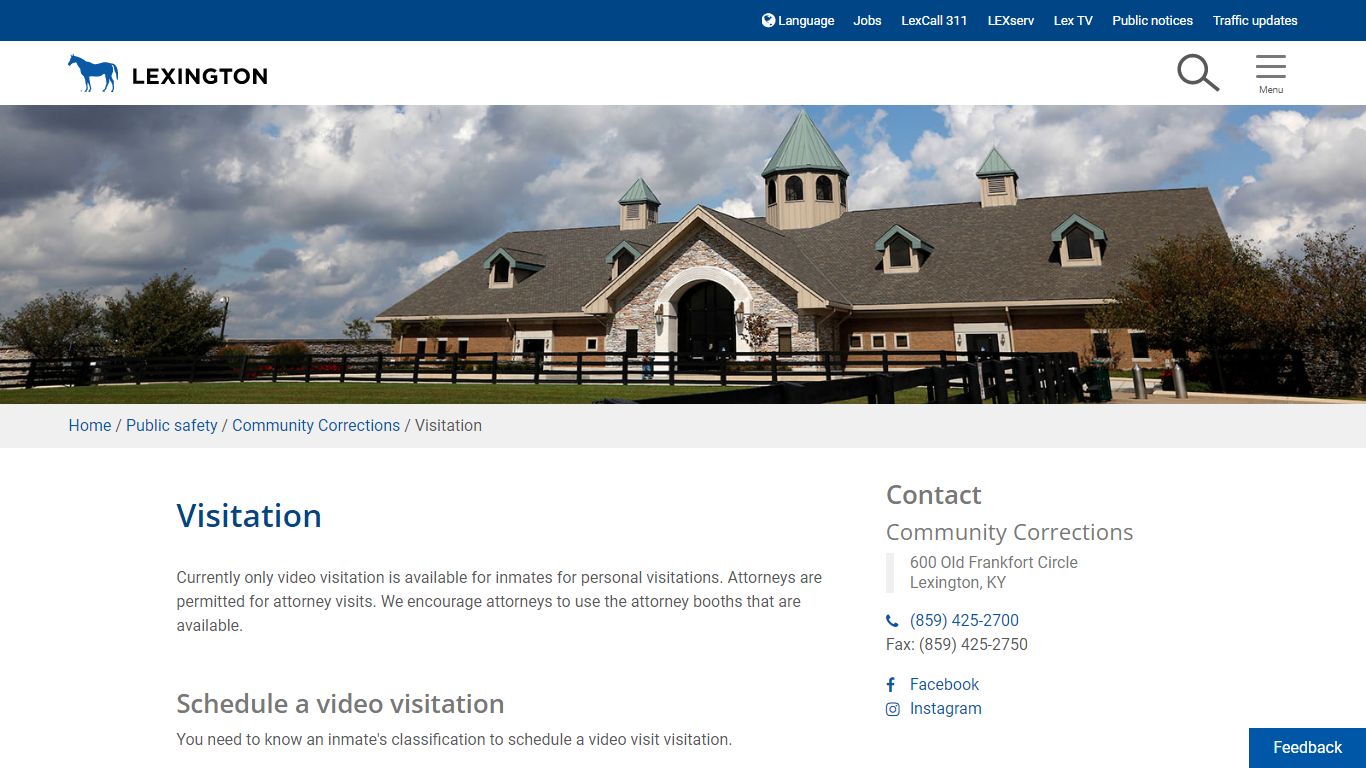Screen dimensions: 1366x768
Task: Click the Instagram icon in Contact
Action: (x=892, y=709)
